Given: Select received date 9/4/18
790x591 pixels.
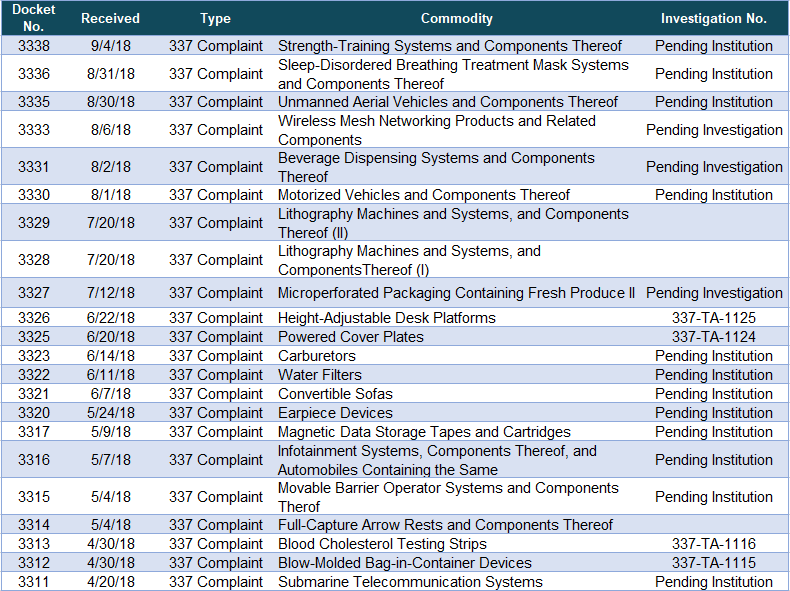Looking at the screenshot, I should (110, 46).
